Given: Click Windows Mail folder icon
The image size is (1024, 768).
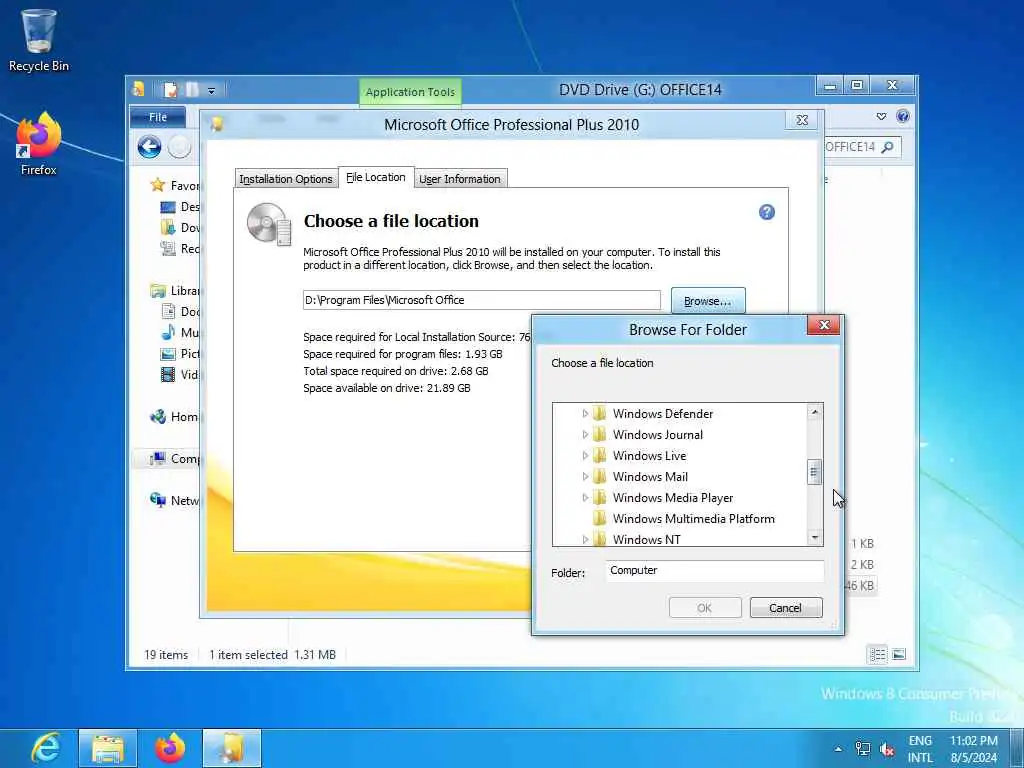Looking at the screenshot, I should pyautogui.click(x=599, y=476).
